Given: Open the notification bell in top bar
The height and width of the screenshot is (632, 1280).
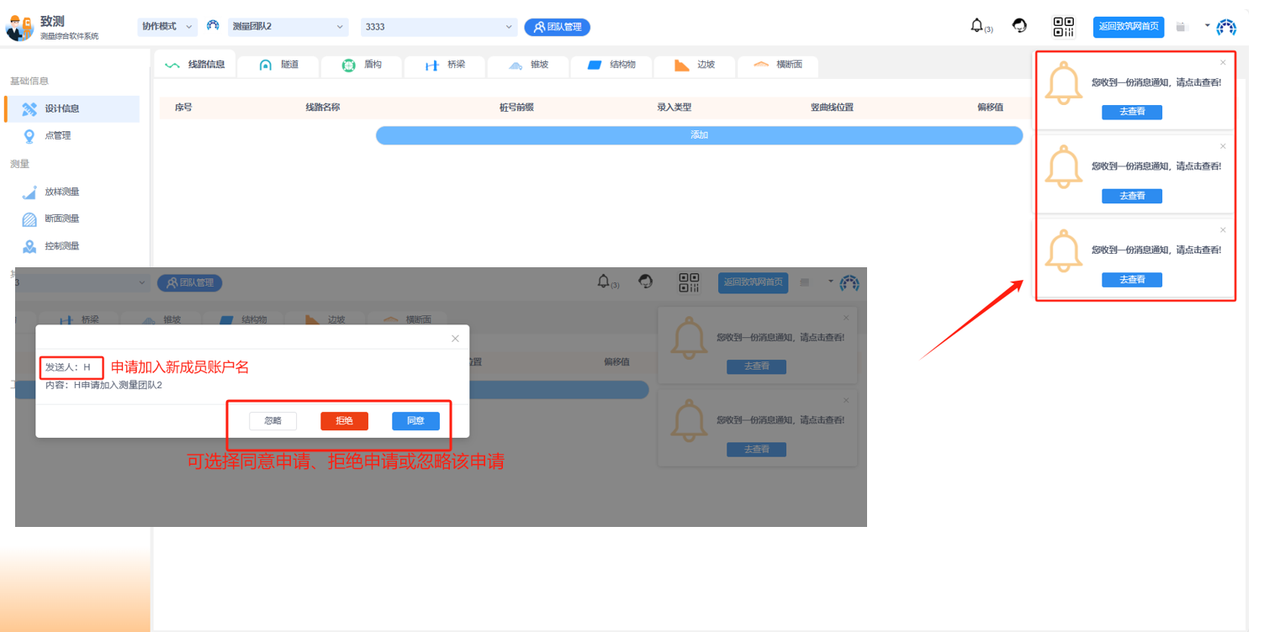Looking at the screenshot, I should pos(977,26).
